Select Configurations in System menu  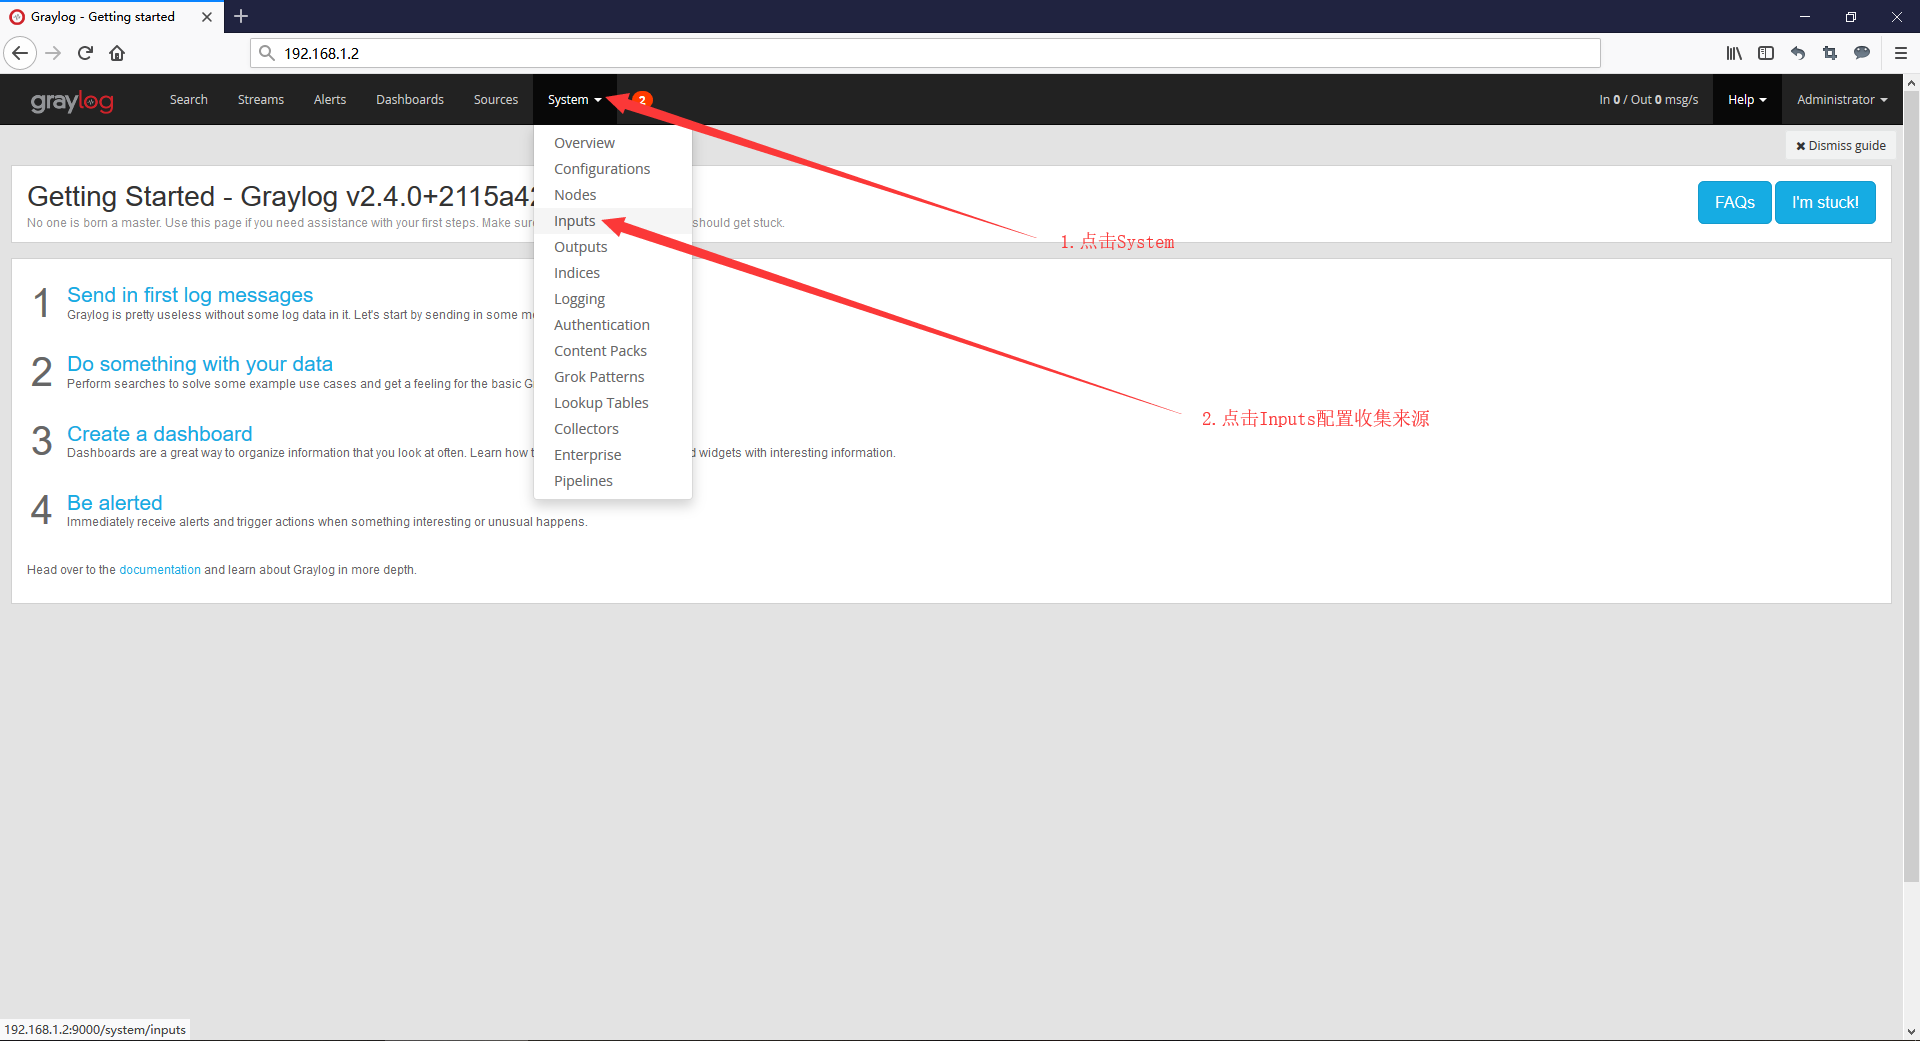(613, 169)
